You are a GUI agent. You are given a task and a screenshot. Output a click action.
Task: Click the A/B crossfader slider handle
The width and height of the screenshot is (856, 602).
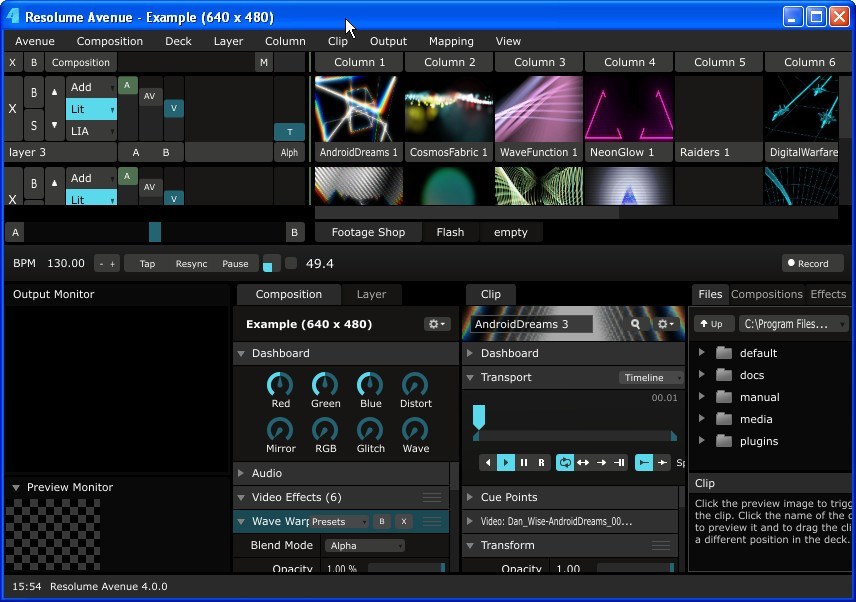coord(154,232)
